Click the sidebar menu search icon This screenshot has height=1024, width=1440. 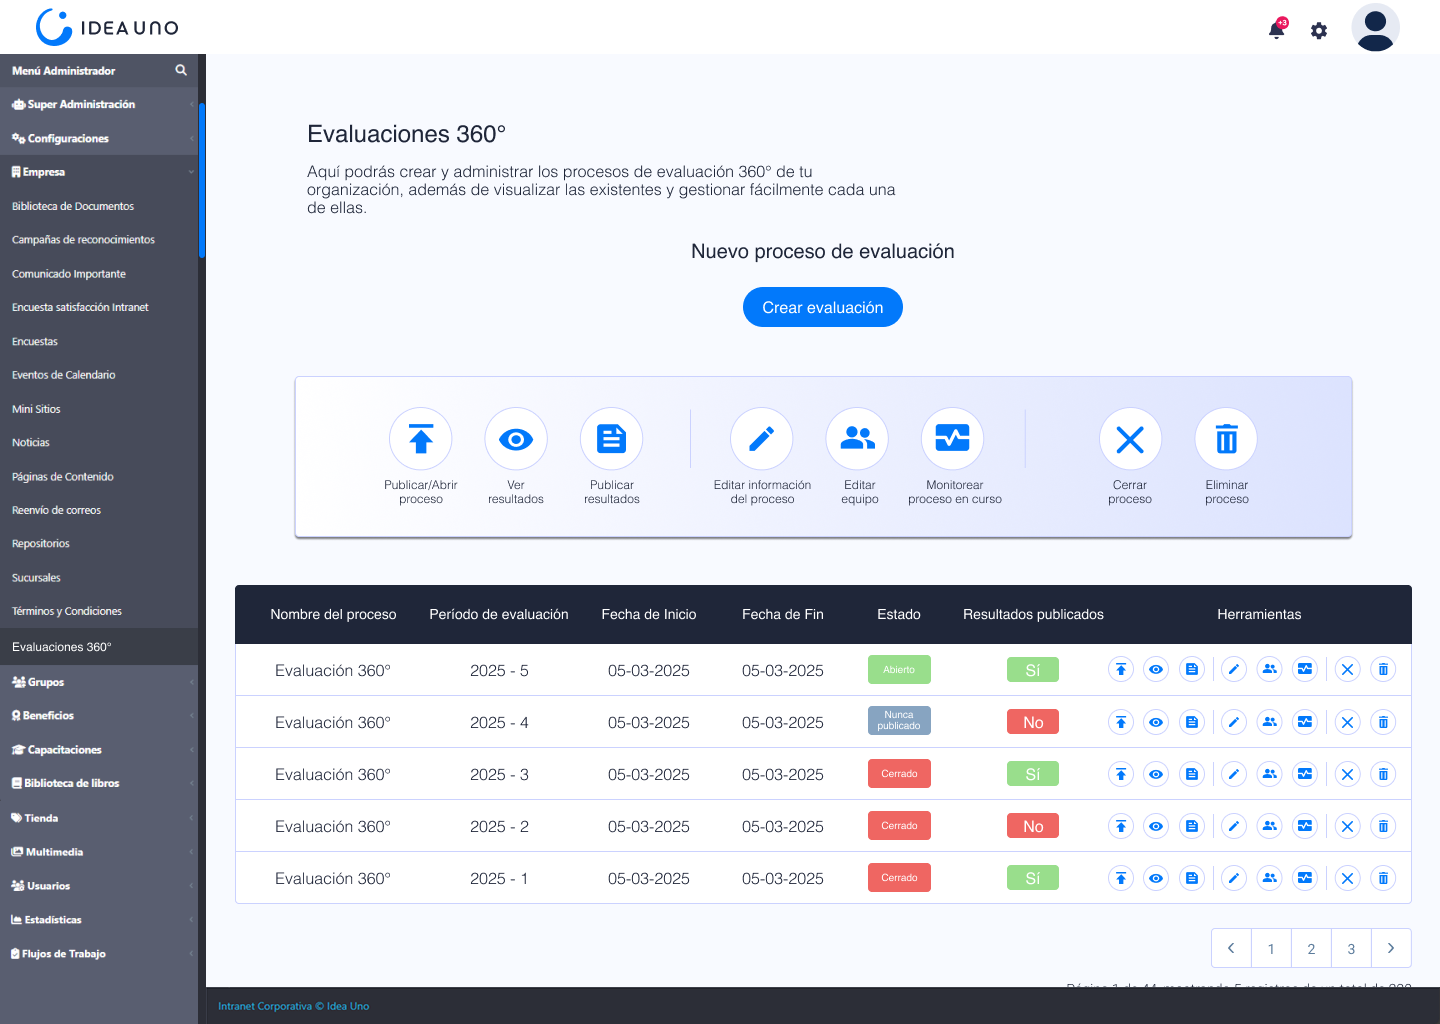click(x=181, y=70)
